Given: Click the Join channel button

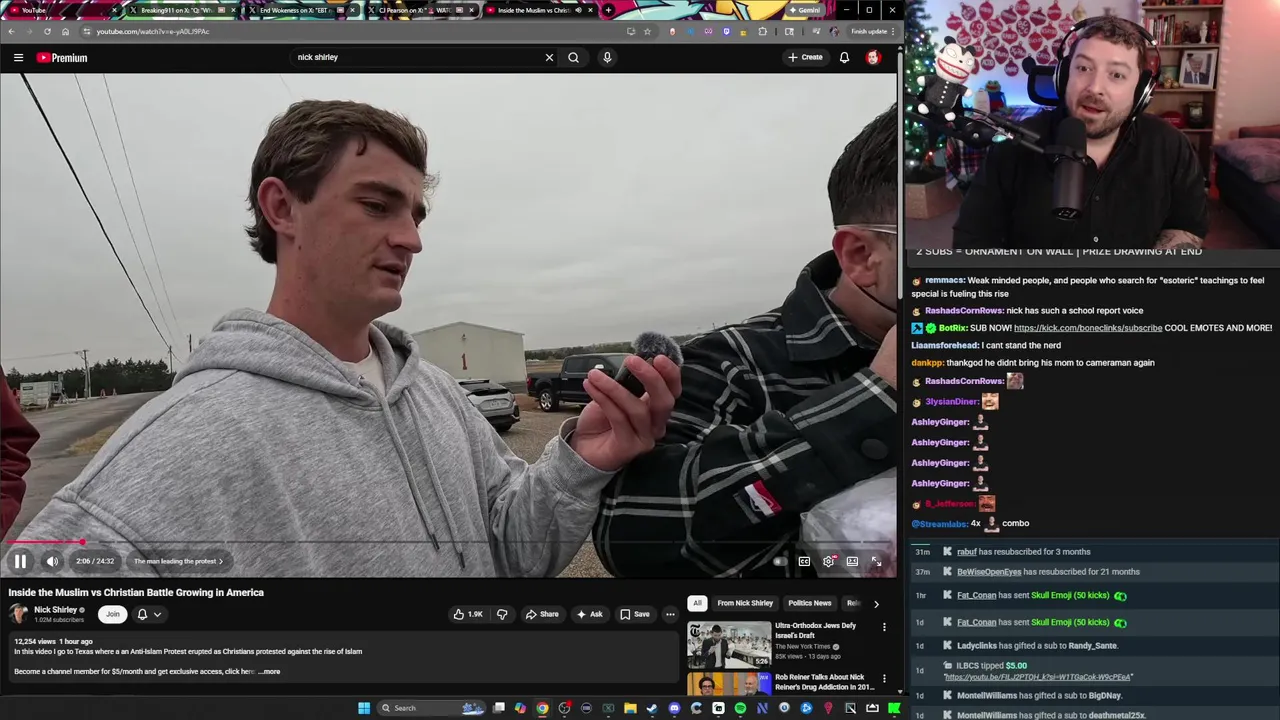Looking at the screenshot, I should [x=113, y=614].
